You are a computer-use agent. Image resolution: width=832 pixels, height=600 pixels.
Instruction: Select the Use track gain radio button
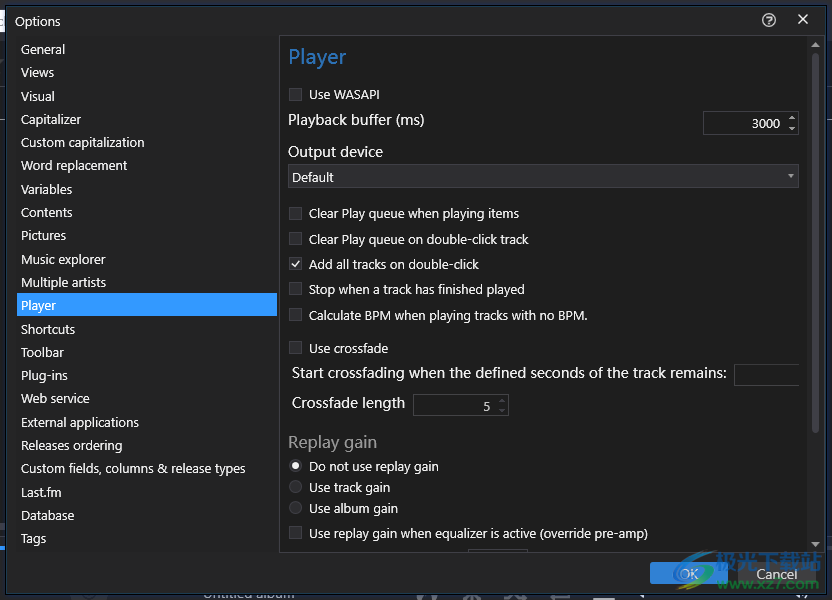point(295,487)
